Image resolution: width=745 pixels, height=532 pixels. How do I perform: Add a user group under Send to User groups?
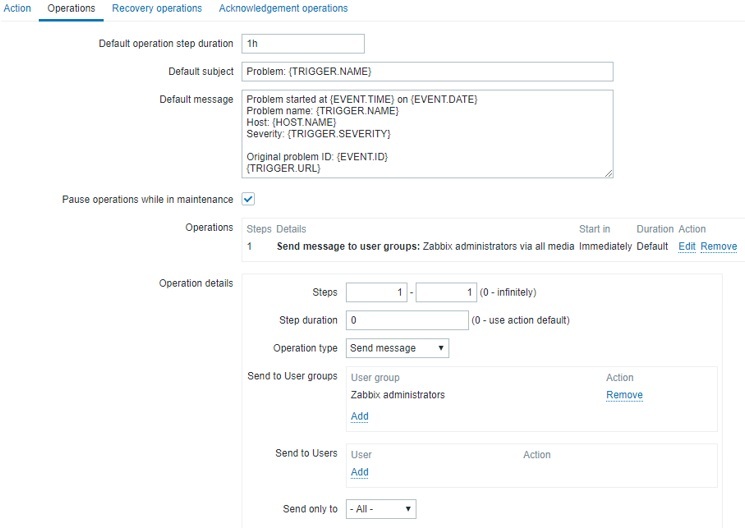(359, 416)
